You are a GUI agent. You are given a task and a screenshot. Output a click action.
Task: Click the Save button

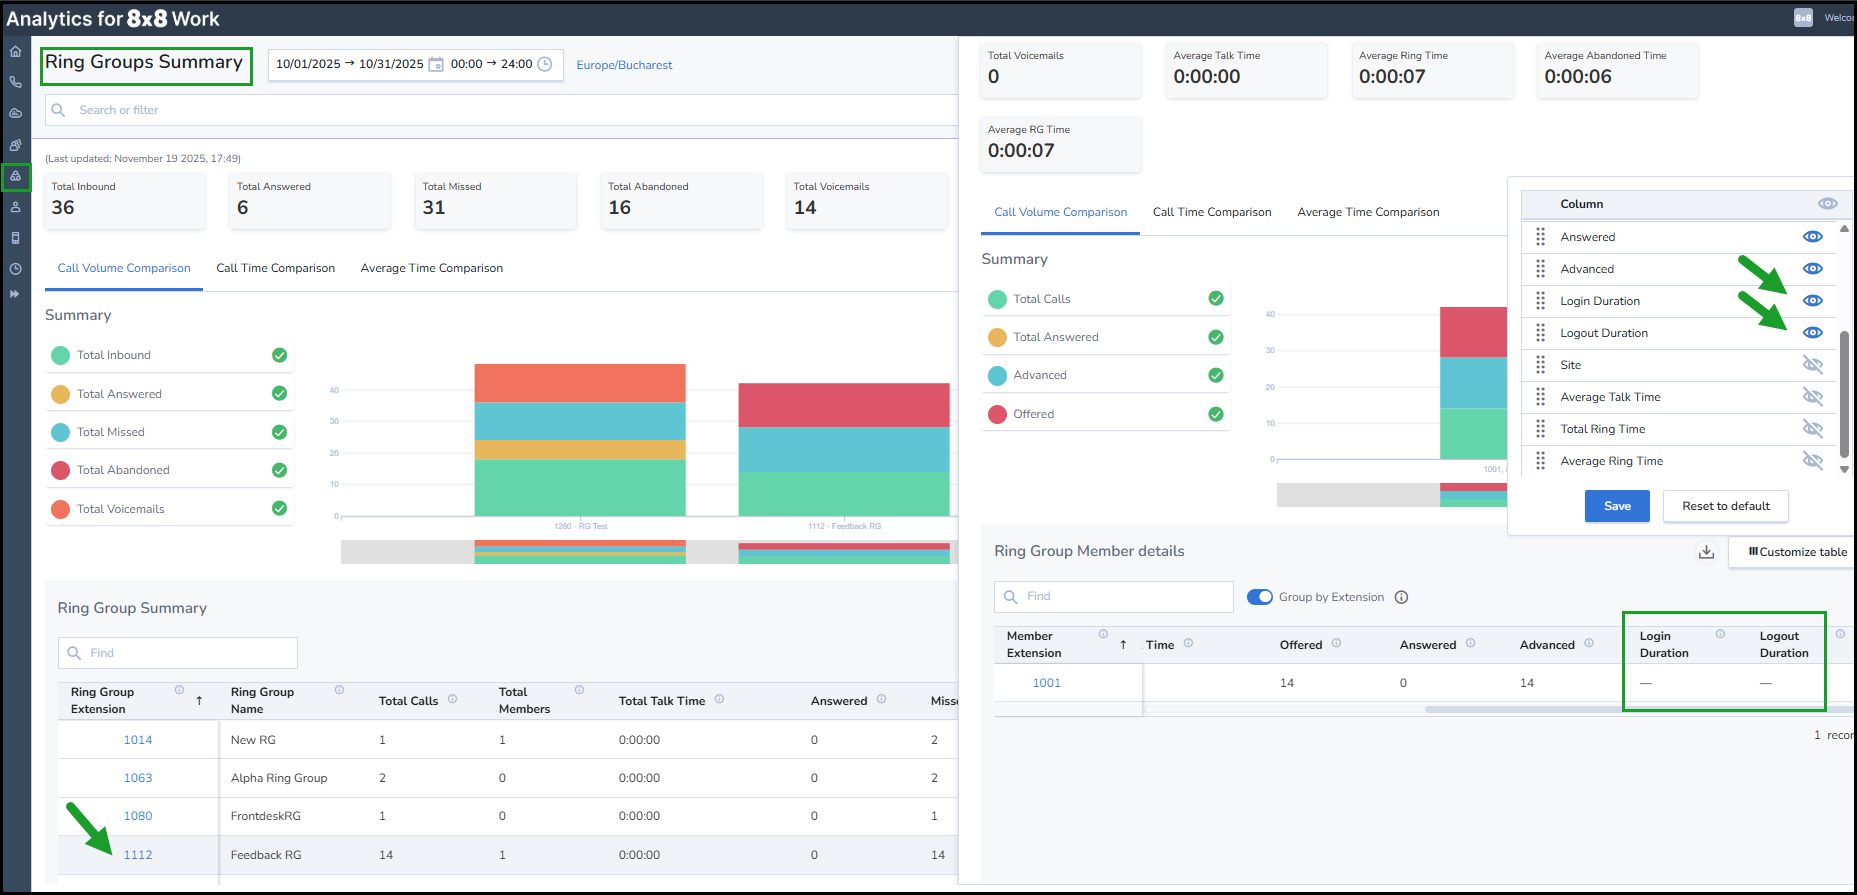pyautogui.click(x=1616, y=506)
